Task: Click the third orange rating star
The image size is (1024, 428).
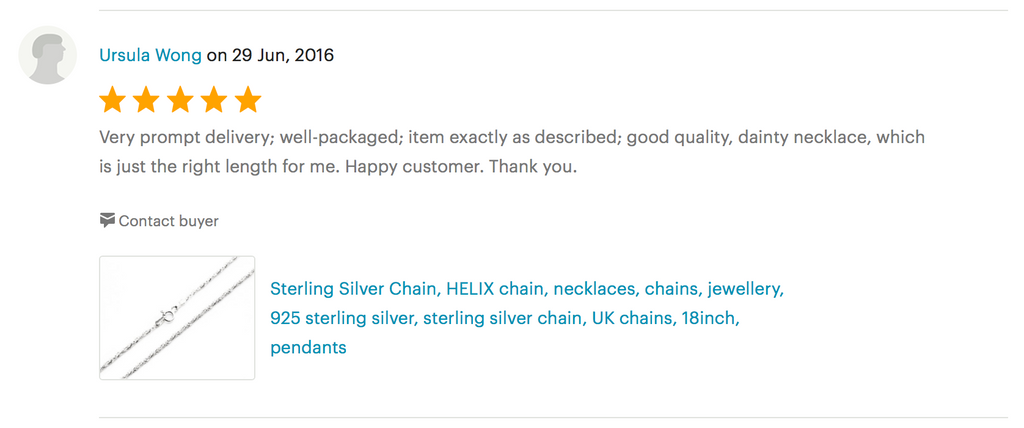Action: 180,100
